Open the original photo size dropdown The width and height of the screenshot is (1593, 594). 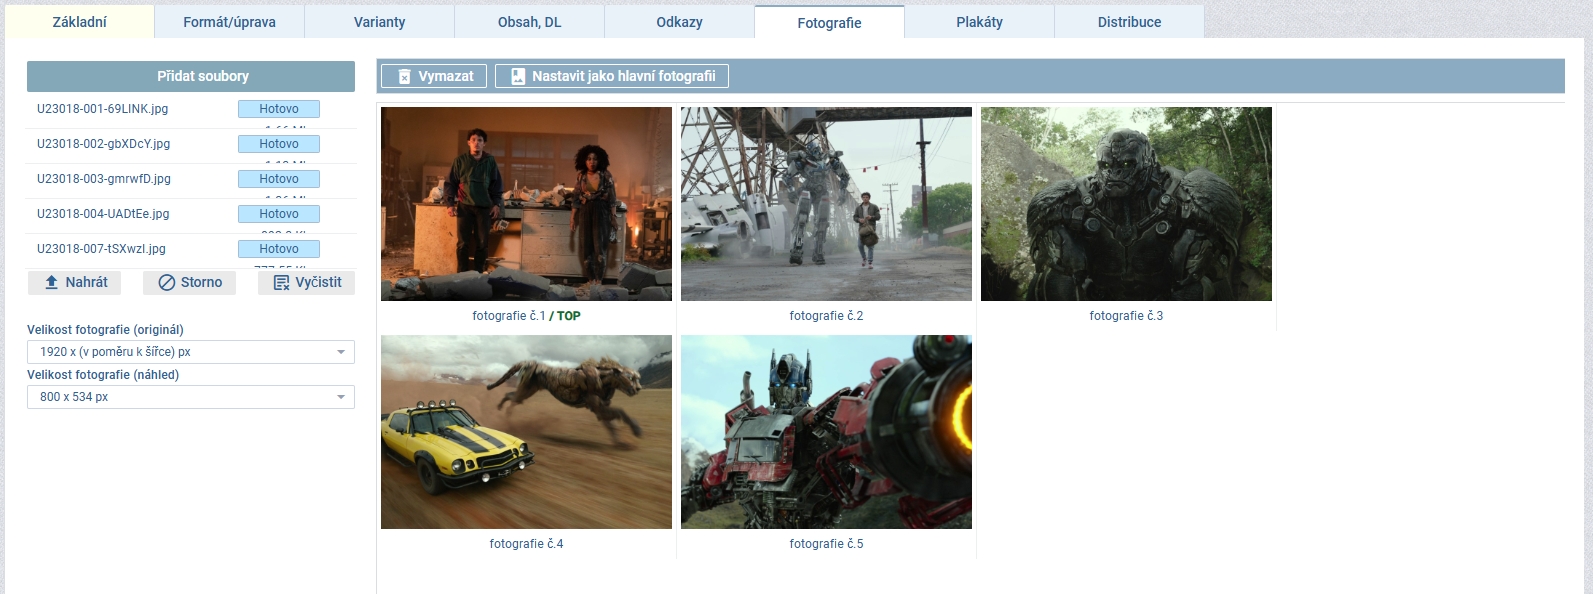(190, 352)
